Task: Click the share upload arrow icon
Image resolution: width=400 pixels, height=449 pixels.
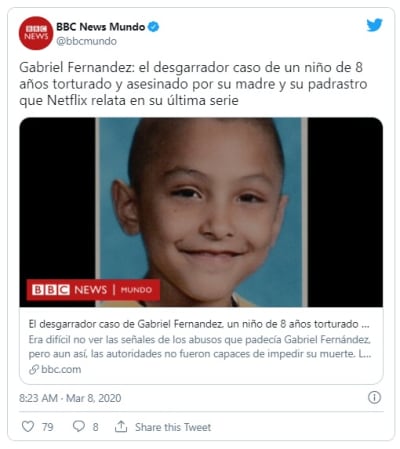Action: click(121, 426)
